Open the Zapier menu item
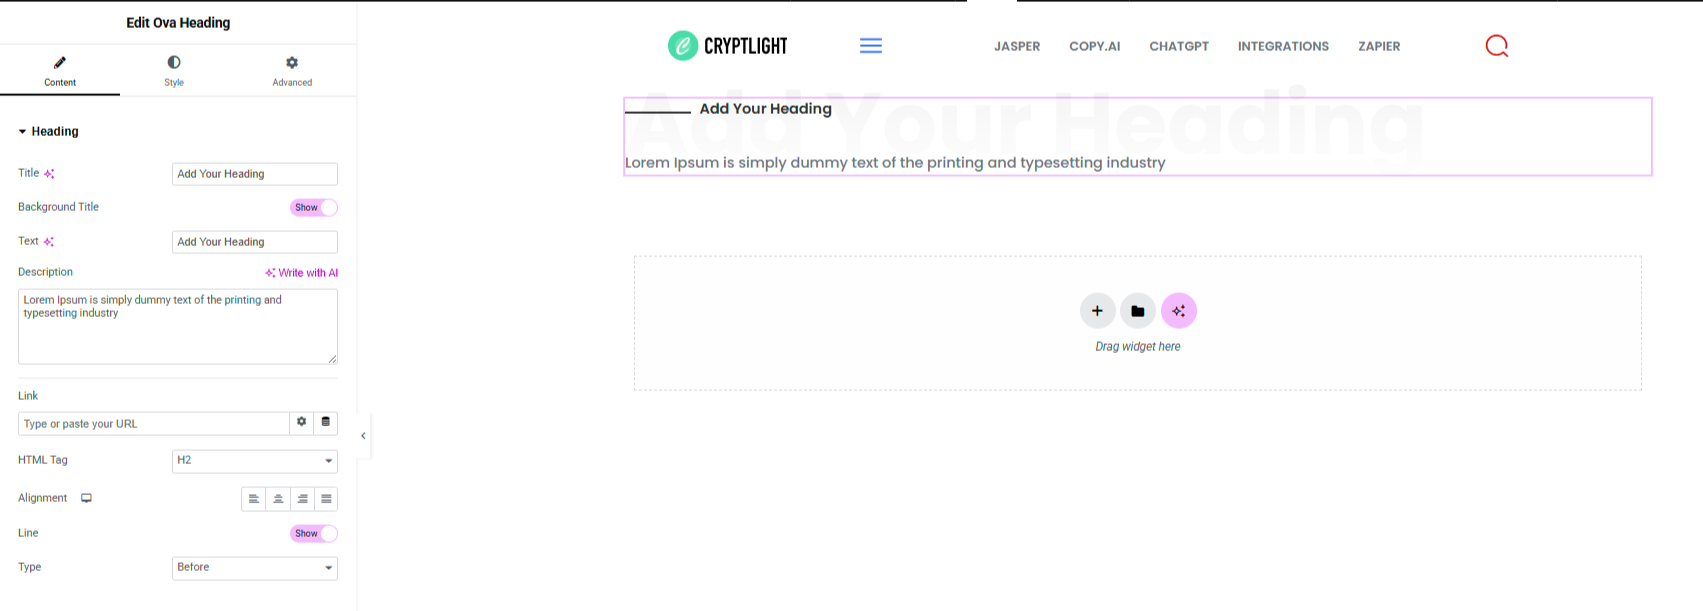This screenshot has height=611, width=1703. [1379, 47]
